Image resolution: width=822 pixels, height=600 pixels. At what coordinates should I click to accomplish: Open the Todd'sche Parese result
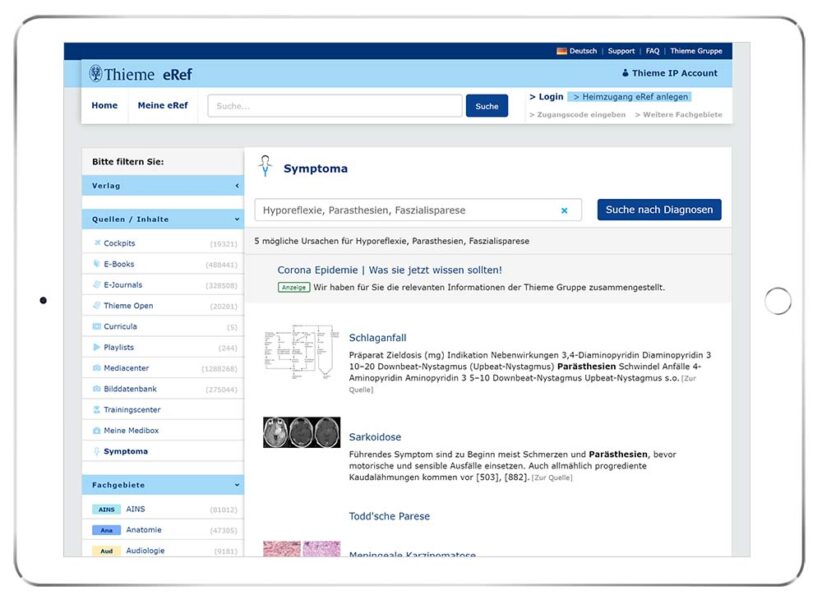(390, 516)
